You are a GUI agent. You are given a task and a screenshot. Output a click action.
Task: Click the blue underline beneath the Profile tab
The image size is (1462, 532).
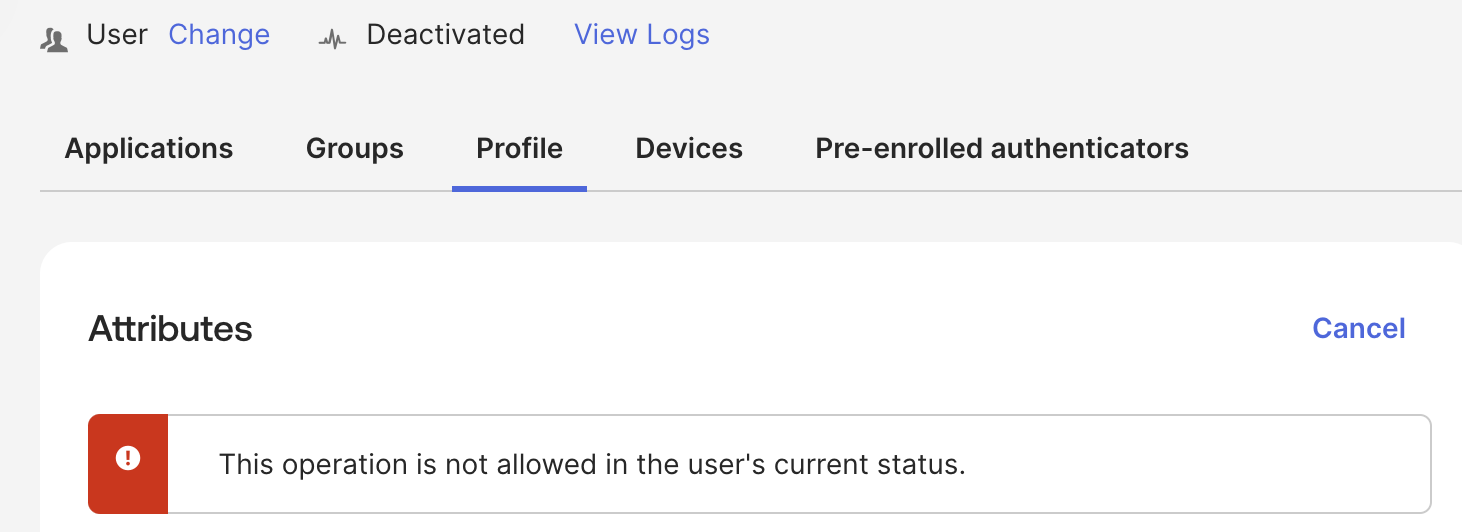click(x=519, y=188)
